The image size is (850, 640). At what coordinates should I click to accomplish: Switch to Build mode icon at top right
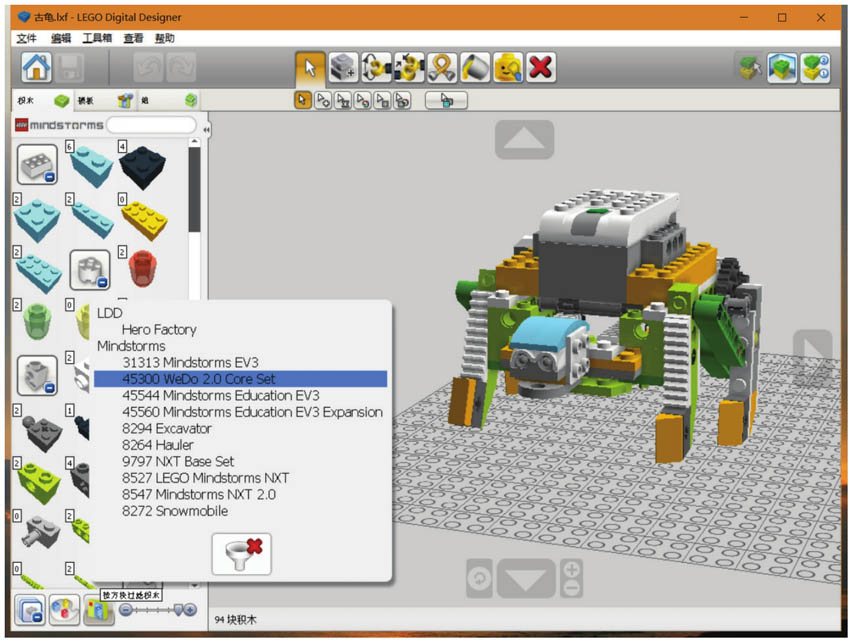point(750,68)
